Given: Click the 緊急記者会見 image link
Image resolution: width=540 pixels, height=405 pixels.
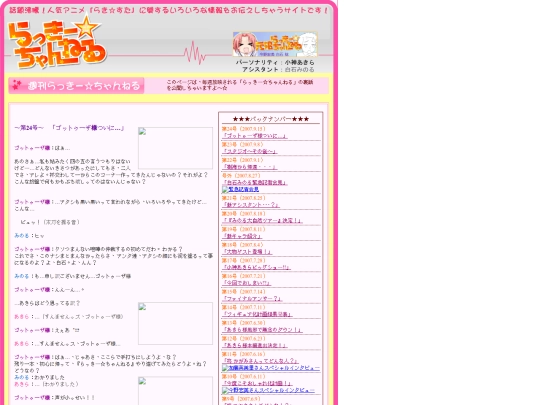Looking at the screenshot, I should click(x=240, y=189).
